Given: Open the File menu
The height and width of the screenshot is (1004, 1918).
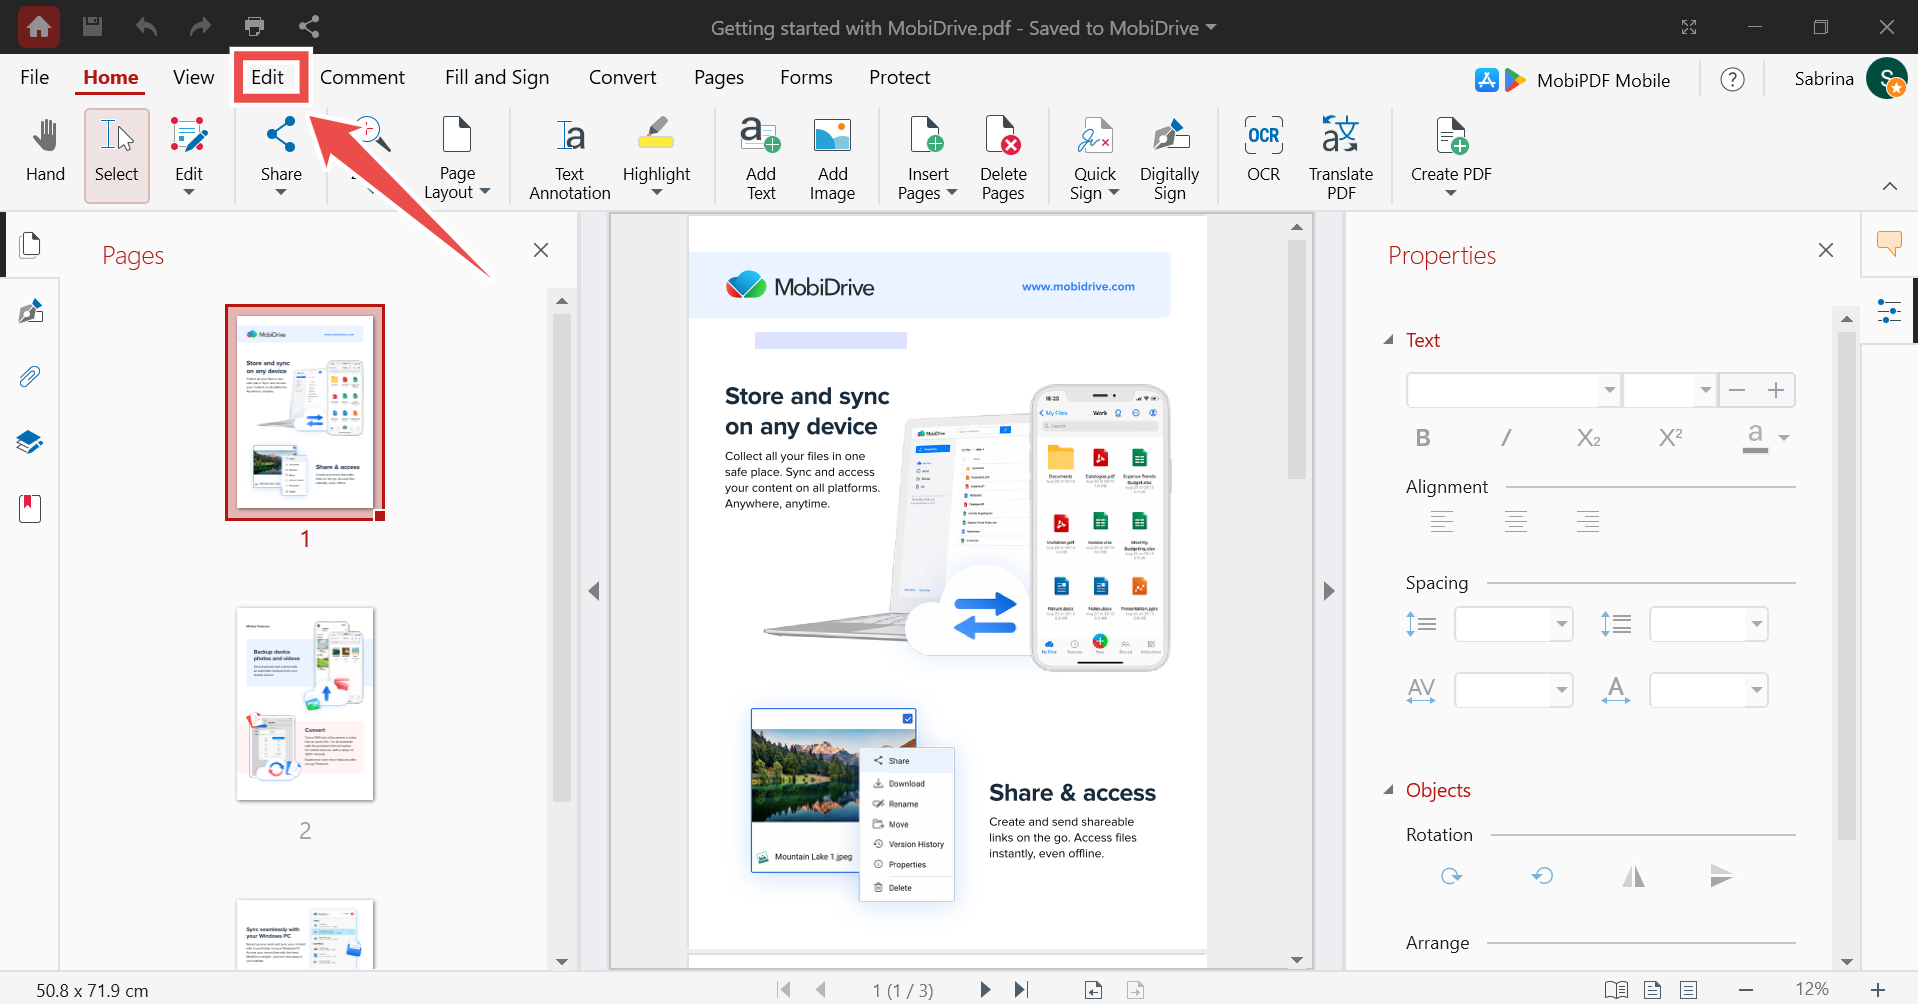Looking at the screenshot, I should (x=34, y=77).
